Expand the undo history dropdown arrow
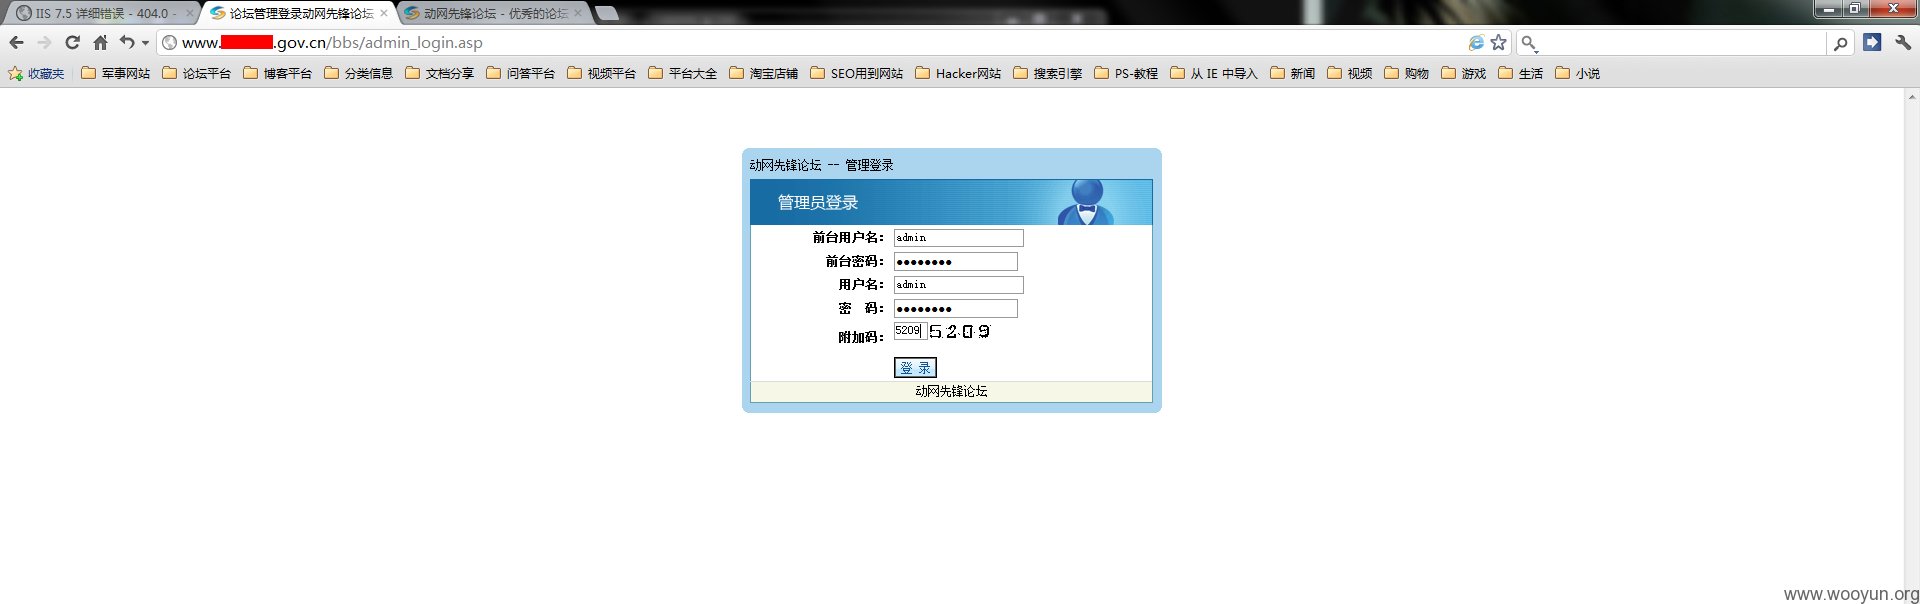1920x604 pixels. click(145, 43)
